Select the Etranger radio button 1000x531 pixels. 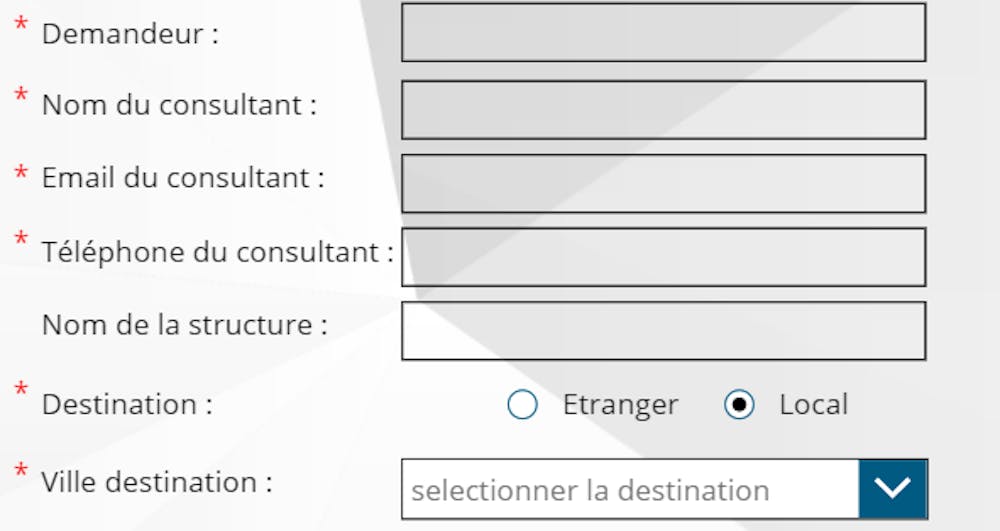(522, 405)
